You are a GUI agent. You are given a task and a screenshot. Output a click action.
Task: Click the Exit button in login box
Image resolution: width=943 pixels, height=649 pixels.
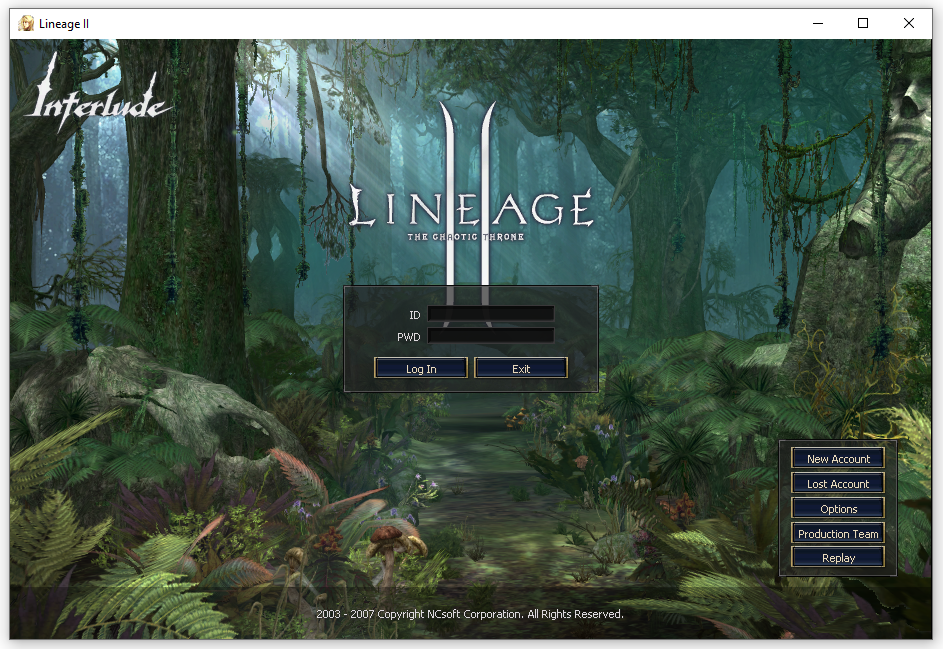(x=521, y=368)
